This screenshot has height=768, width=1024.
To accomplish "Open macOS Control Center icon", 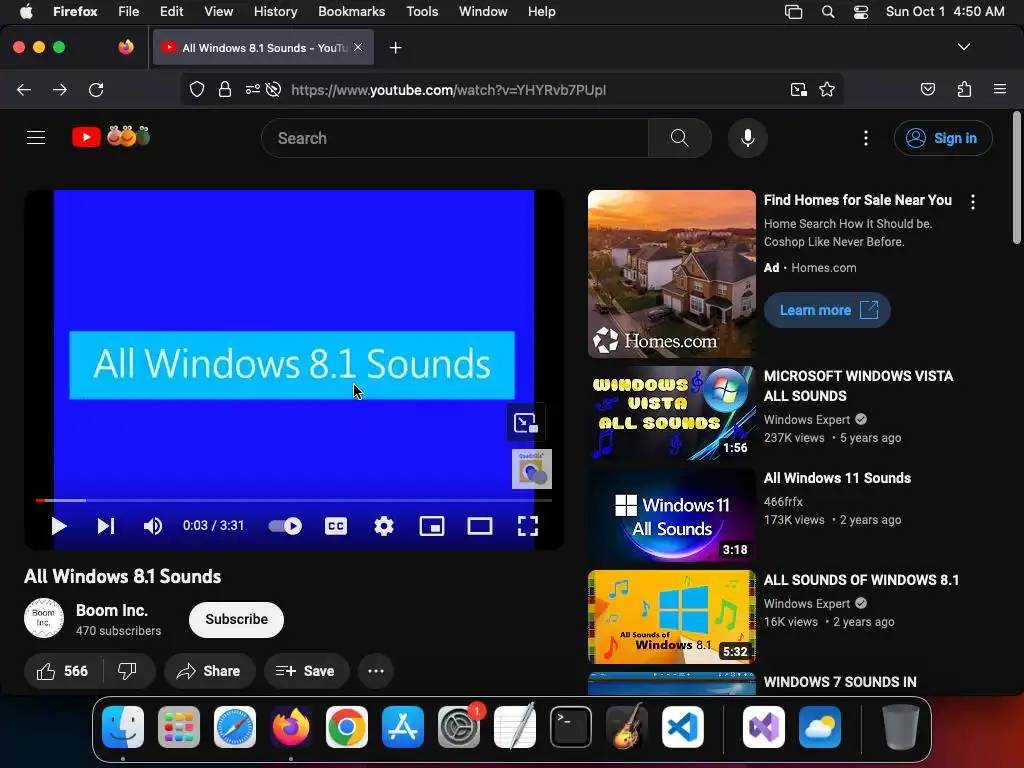I will [x=861, y=12].
